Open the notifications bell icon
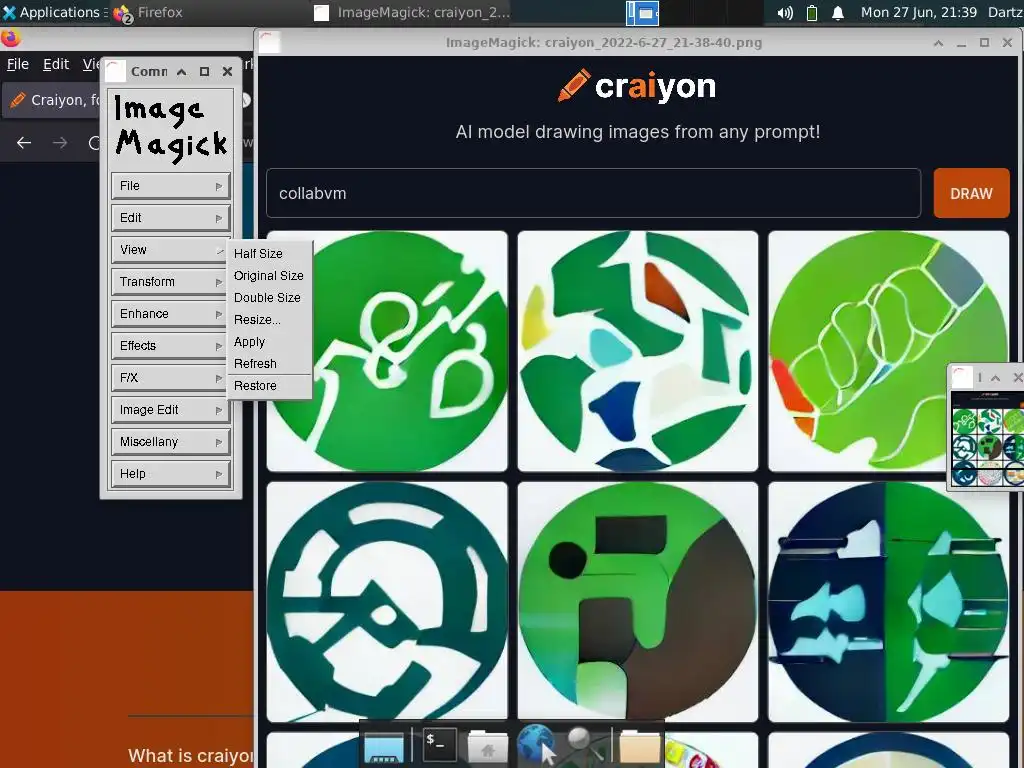 point(838,12)
